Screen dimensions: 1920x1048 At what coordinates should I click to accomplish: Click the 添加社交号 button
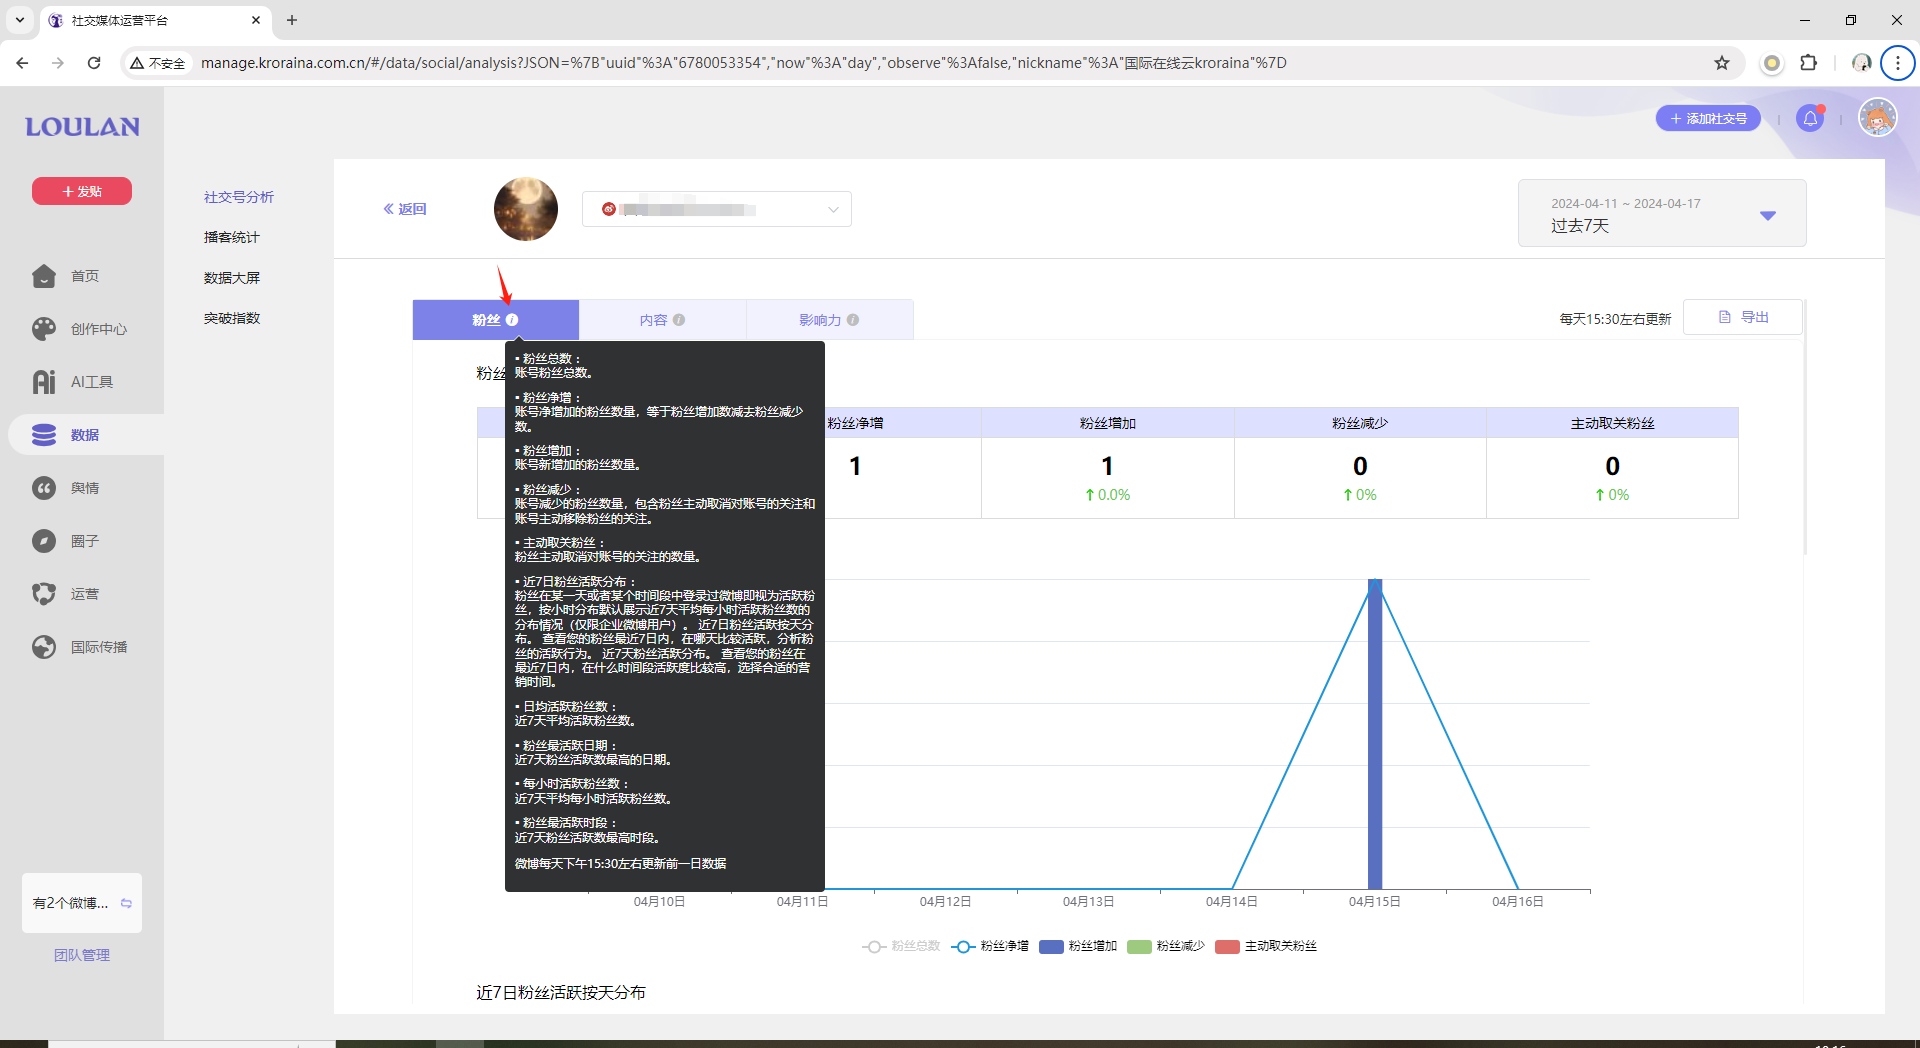pos(1708,118)
